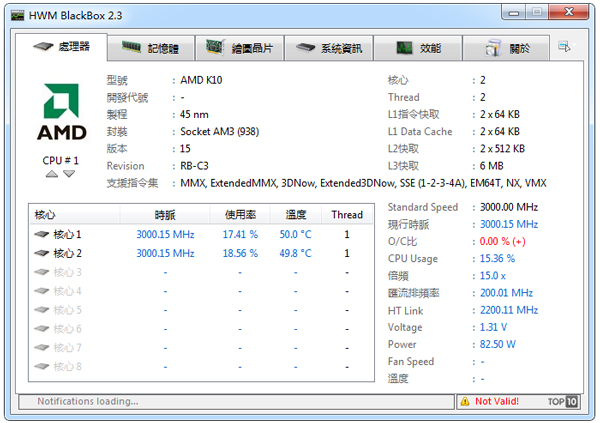The image size is (600, 423).
Task: Go to the 系統資訊 tab
Action: (x=329, y=47)
